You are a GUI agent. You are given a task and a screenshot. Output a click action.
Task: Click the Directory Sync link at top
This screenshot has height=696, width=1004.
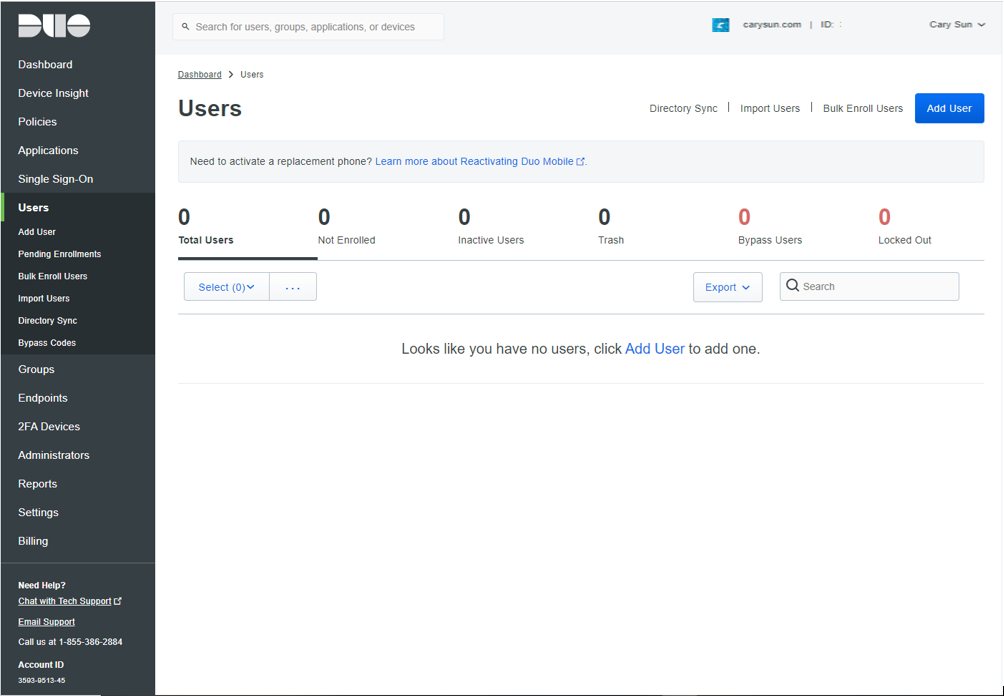coord(683,108)
